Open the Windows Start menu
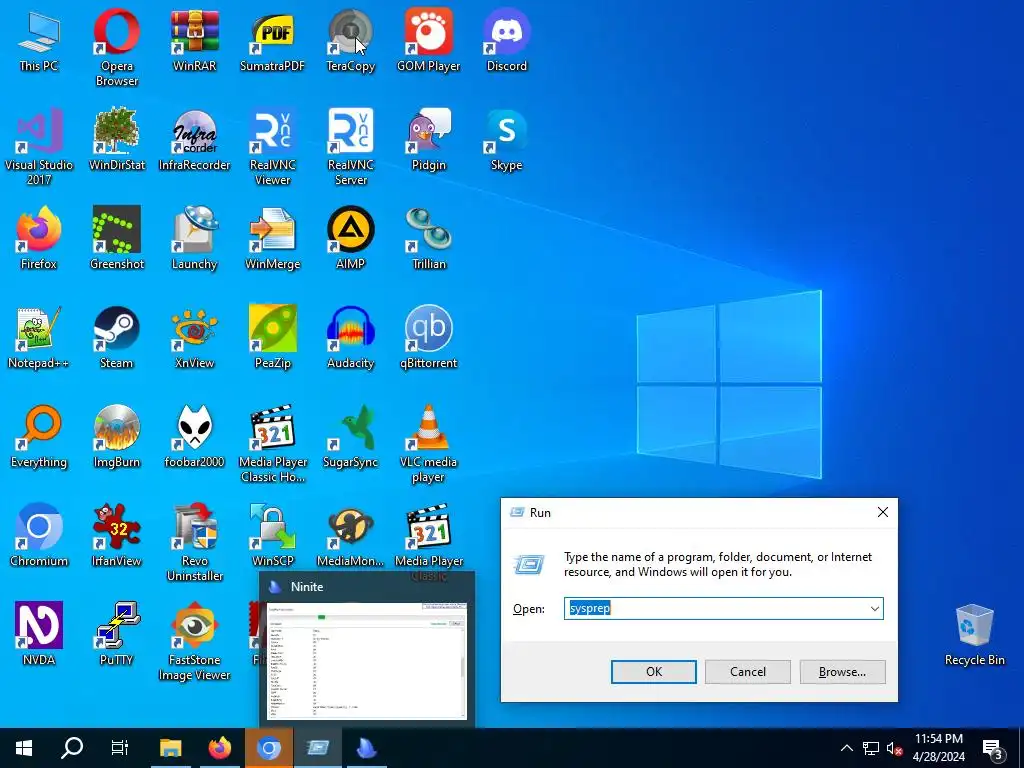The height and width of the screenshot is (768, 1024). (24, 748)
